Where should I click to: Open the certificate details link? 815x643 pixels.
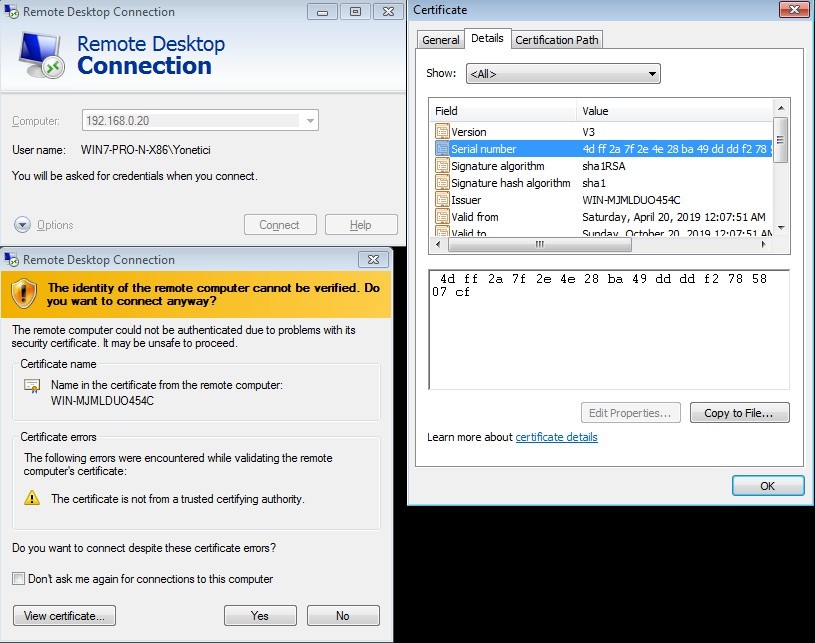coord(556,437)
